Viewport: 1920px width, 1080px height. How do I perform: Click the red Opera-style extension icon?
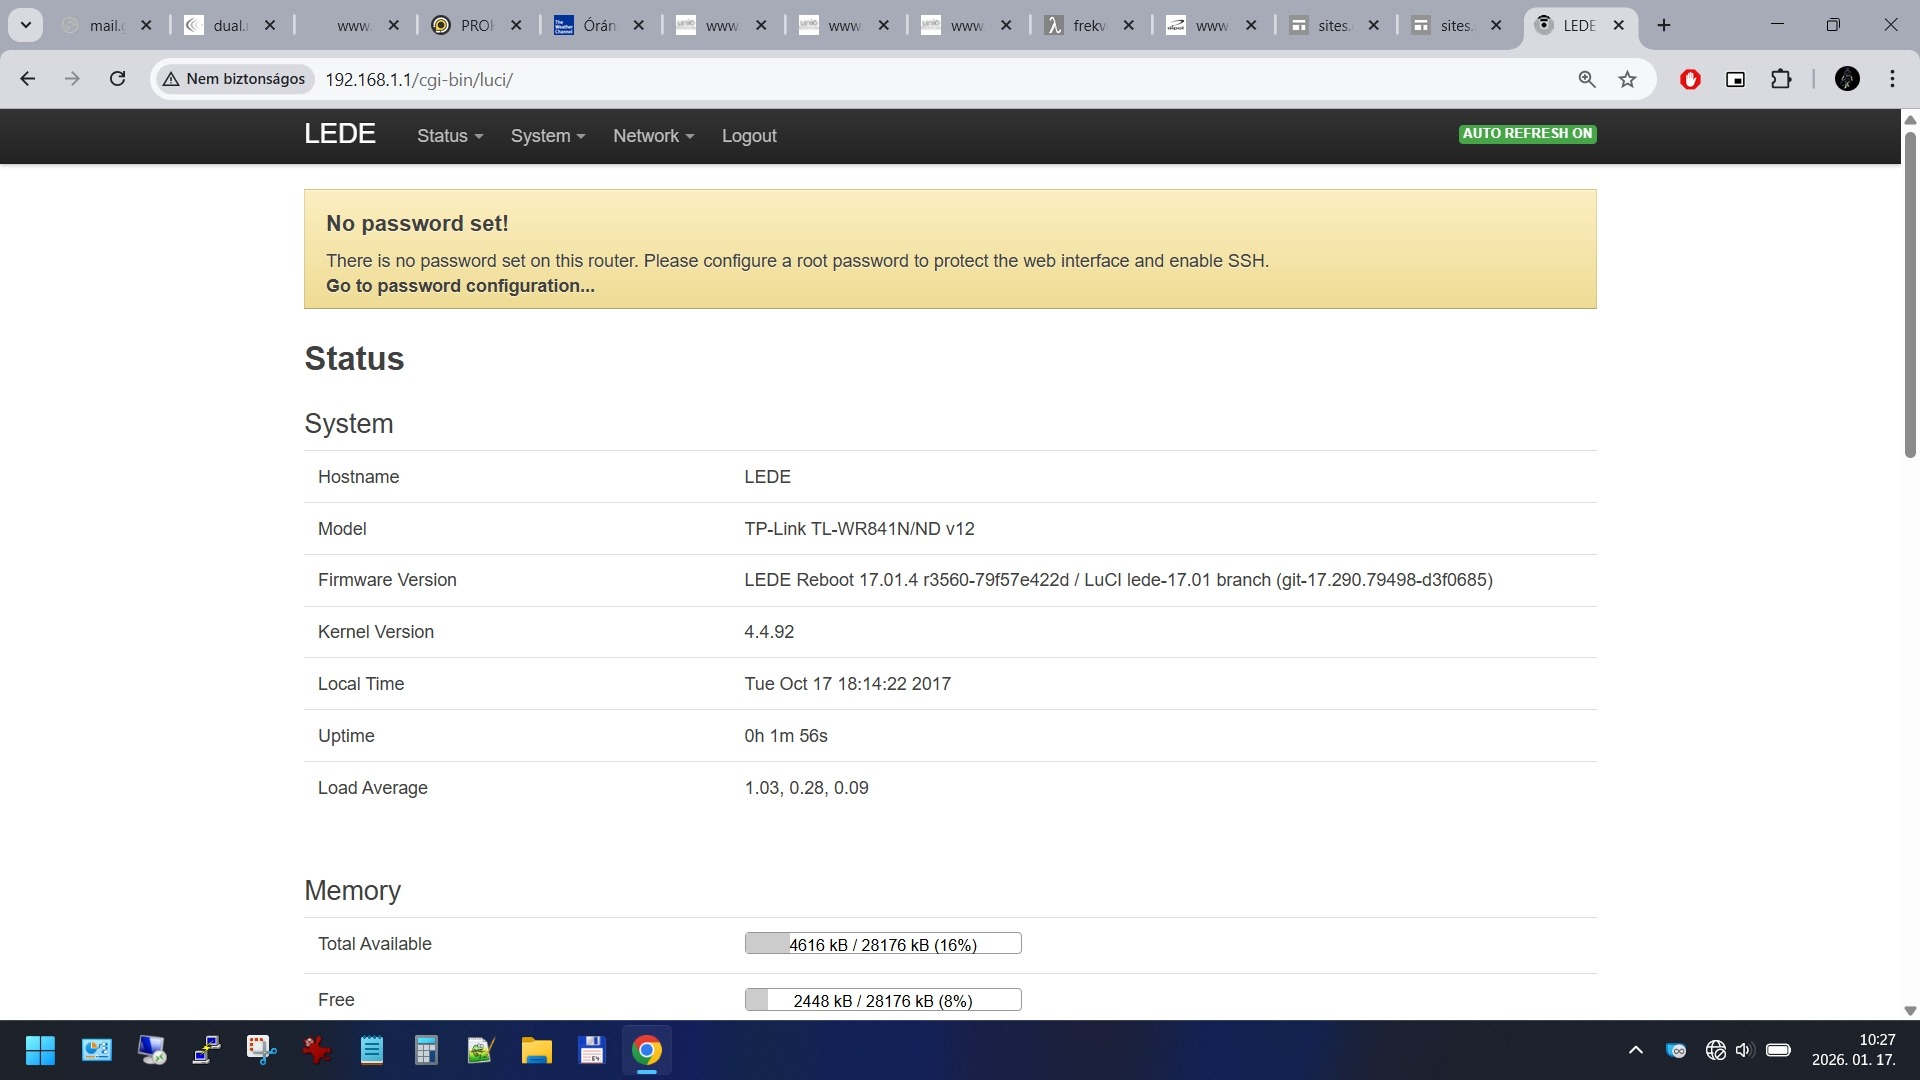point(1690,79)
